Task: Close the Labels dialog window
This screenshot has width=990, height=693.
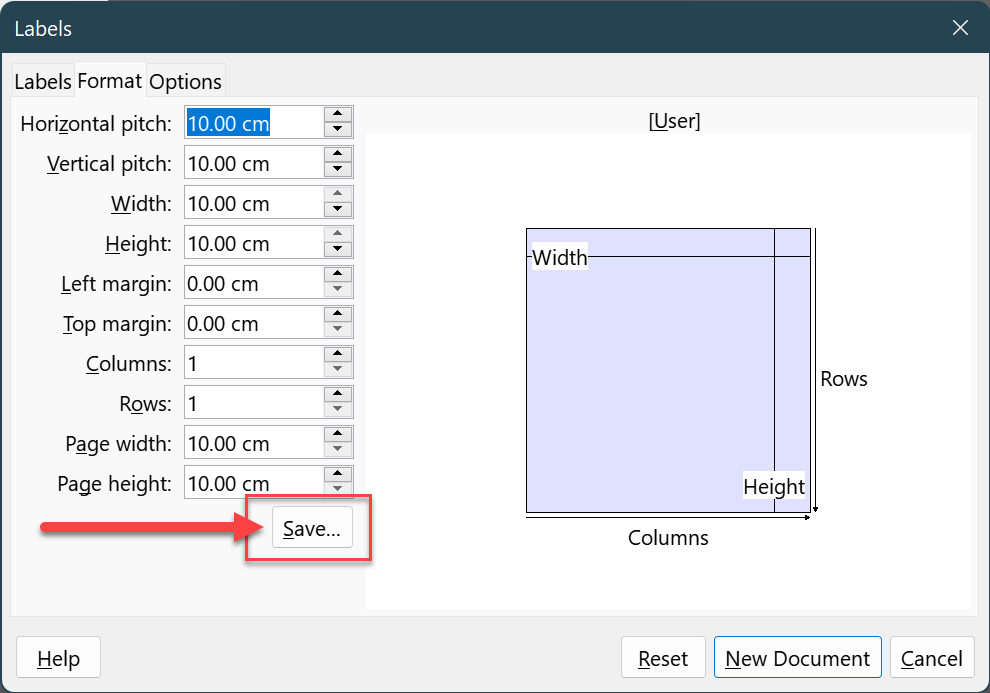Action: (x=960, y=28)
